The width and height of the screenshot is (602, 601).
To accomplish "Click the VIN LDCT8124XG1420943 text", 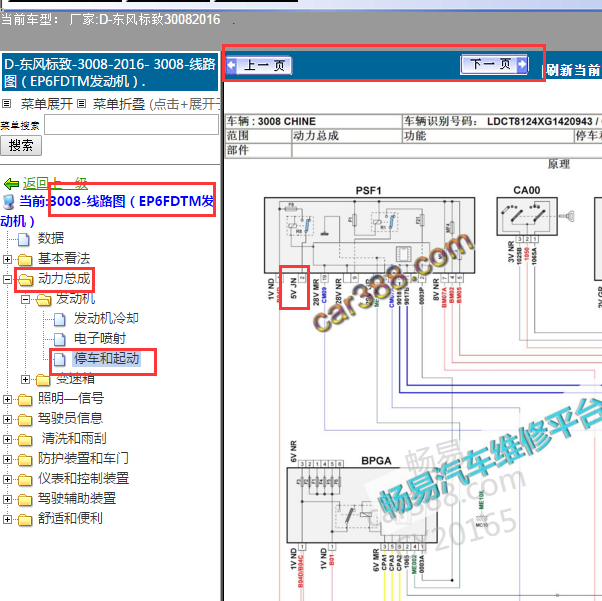I will coord(539,121).
